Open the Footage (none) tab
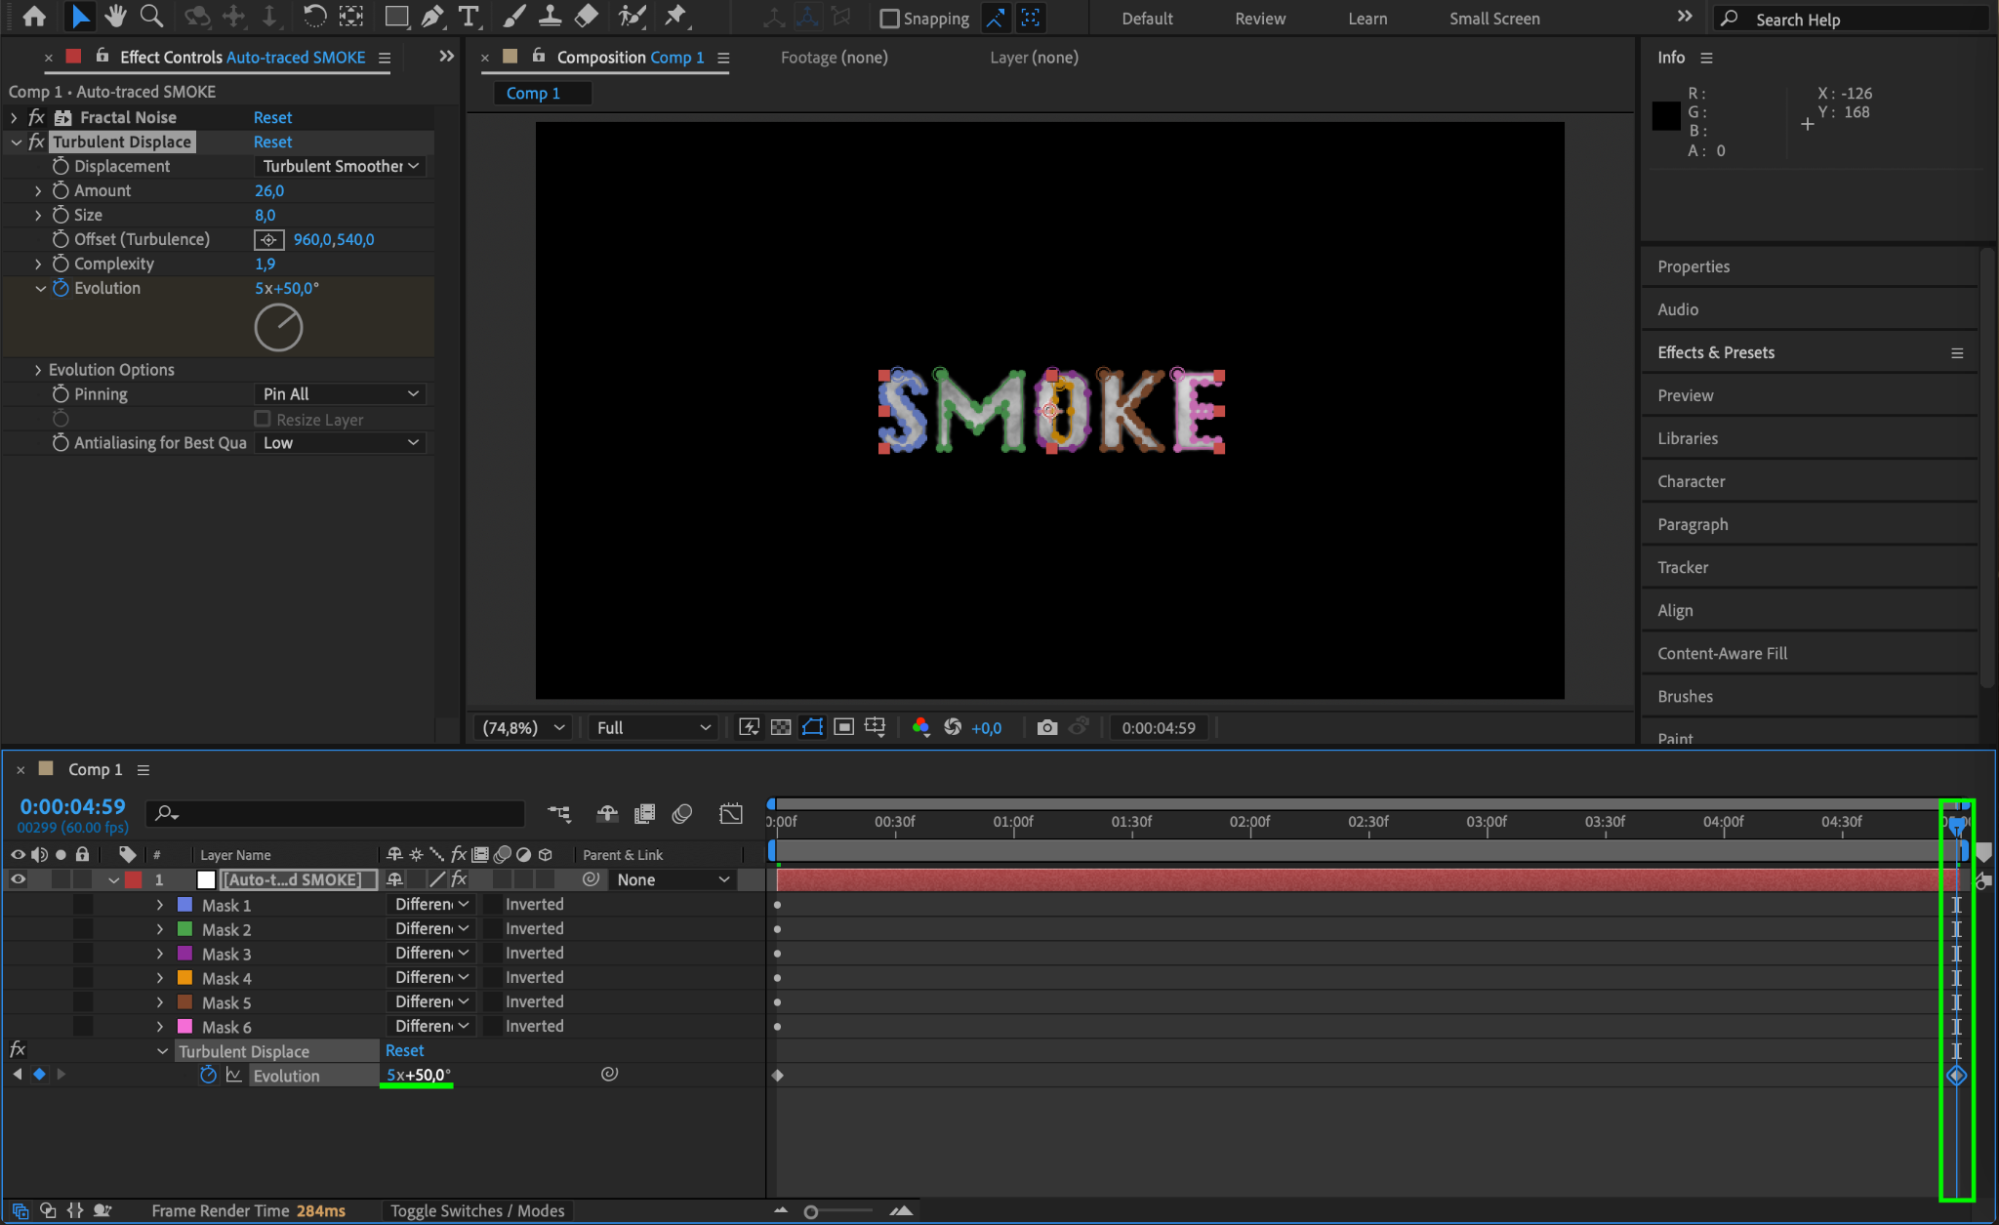This screenshot has height=1225, width=1999. click(833, 57)
